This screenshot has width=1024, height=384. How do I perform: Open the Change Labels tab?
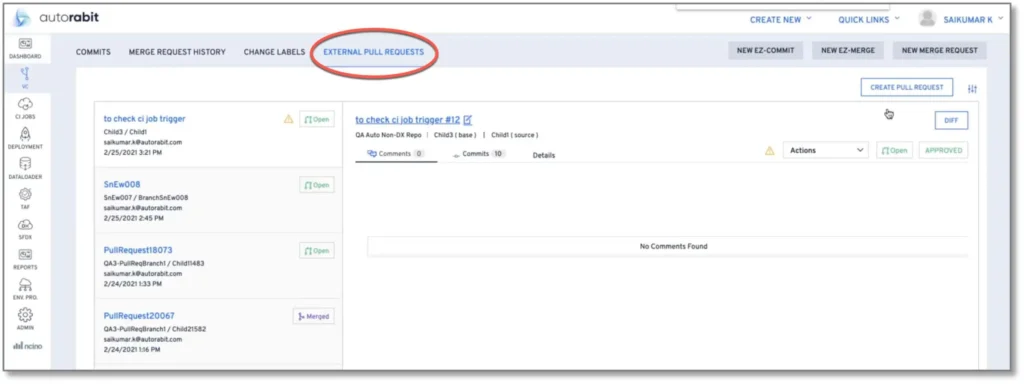pyautogui.click(x=274, y=52)
